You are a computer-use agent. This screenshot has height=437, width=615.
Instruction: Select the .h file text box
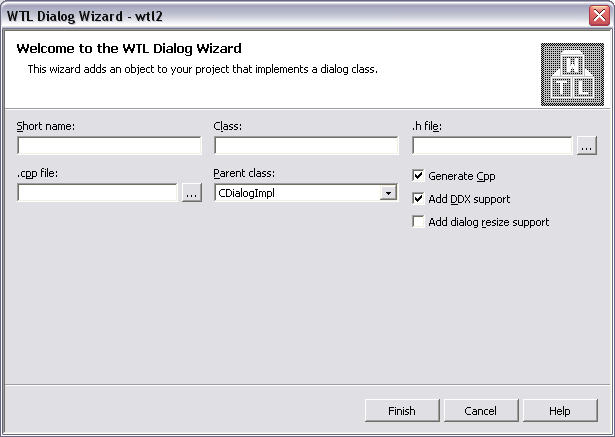[492, 146]
